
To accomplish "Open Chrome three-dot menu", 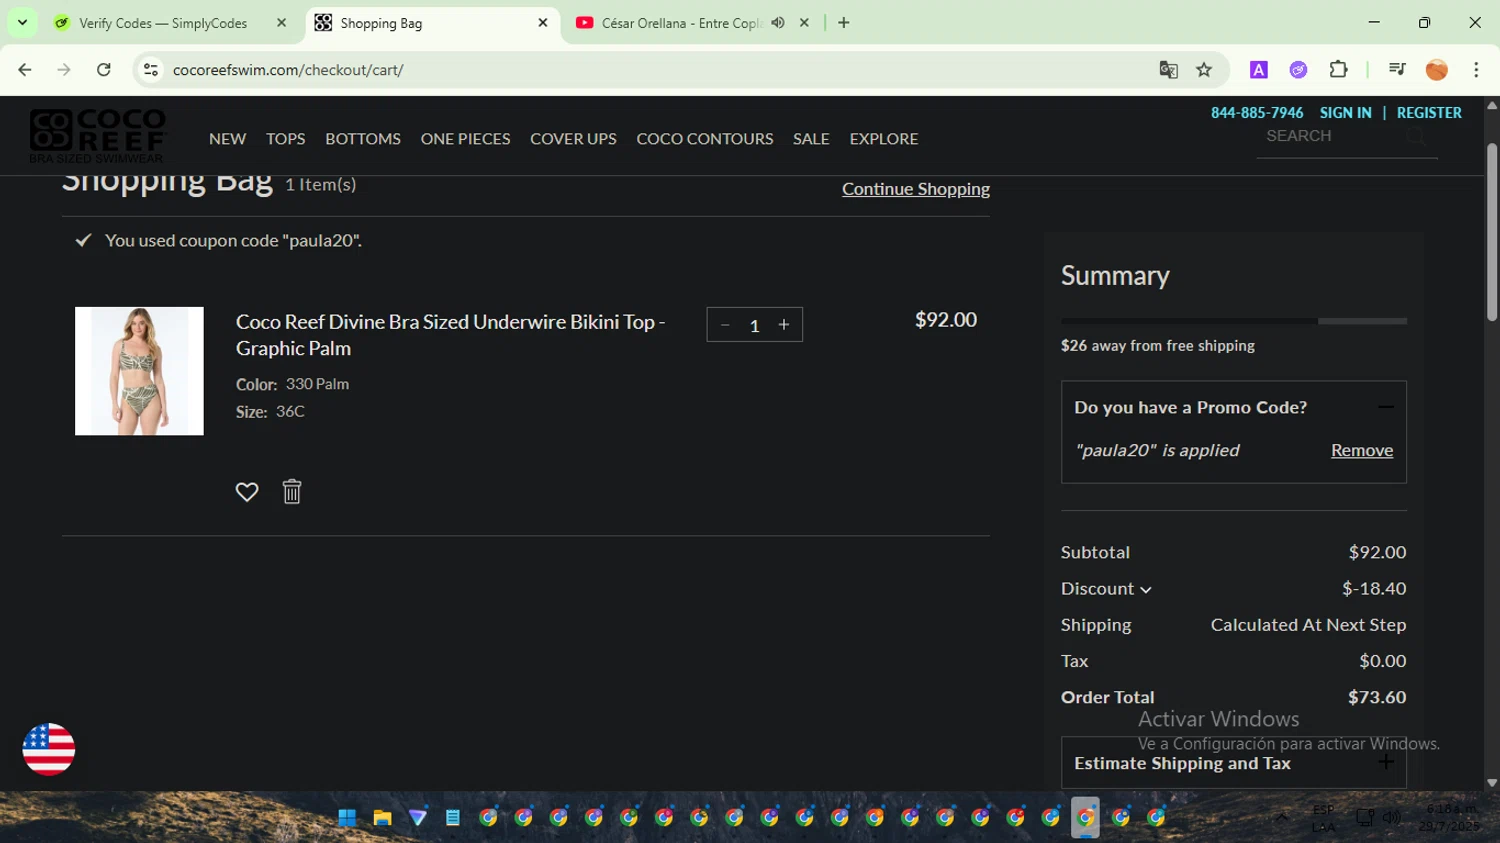I will 1476,70.
